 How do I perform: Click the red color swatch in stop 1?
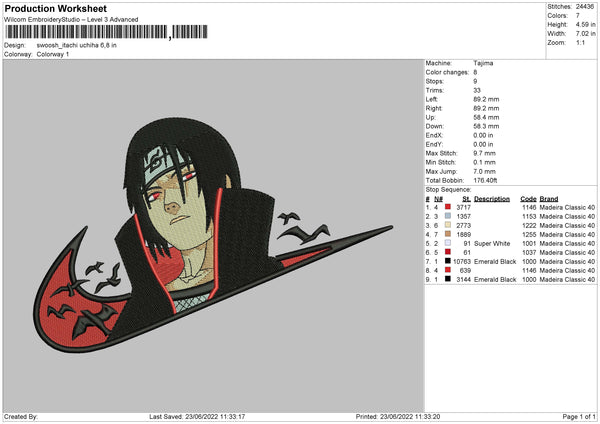coord(448,207)
